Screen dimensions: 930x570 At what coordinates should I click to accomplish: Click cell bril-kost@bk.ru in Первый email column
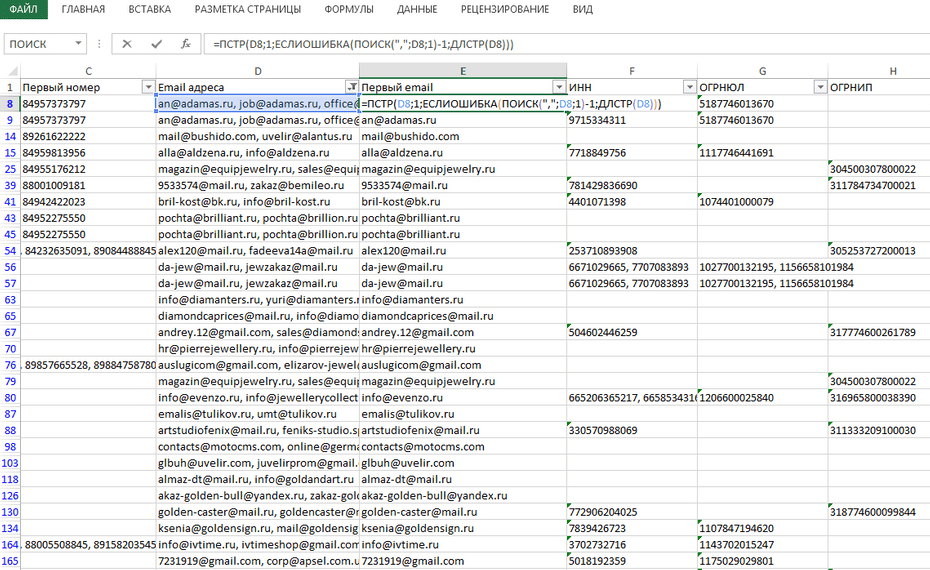coord(463,202)
